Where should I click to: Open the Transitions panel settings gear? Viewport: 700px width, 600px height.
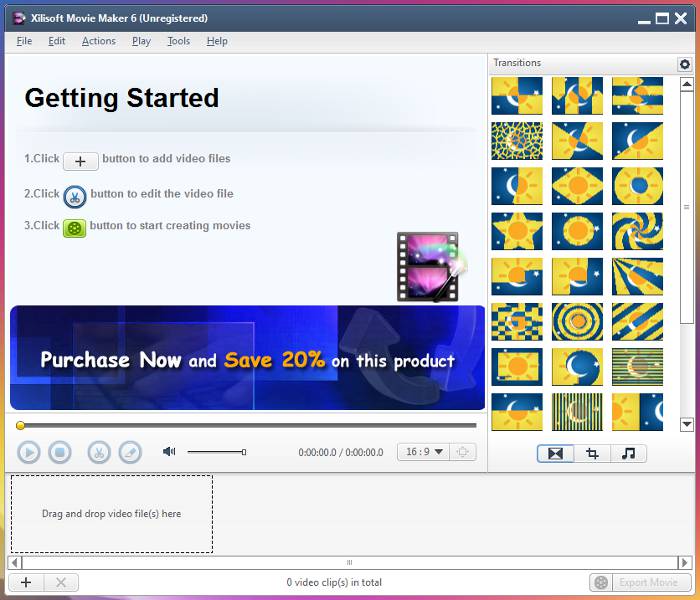tap(685, 64)
